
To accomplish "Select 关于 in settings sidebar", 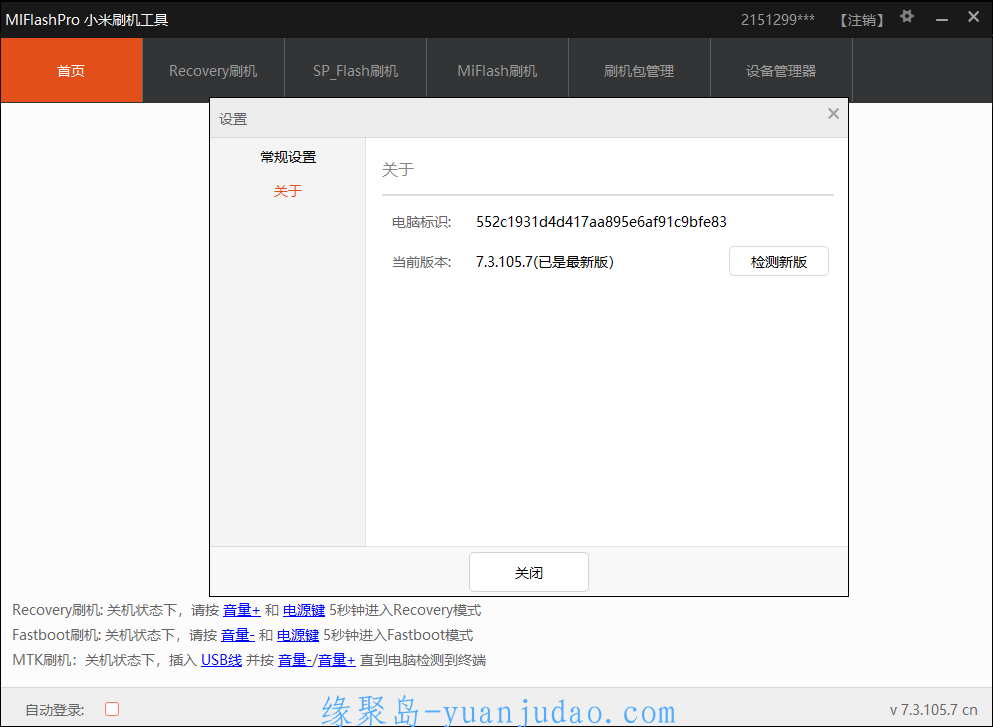I will pyautogui.click(x=288, y=191).
